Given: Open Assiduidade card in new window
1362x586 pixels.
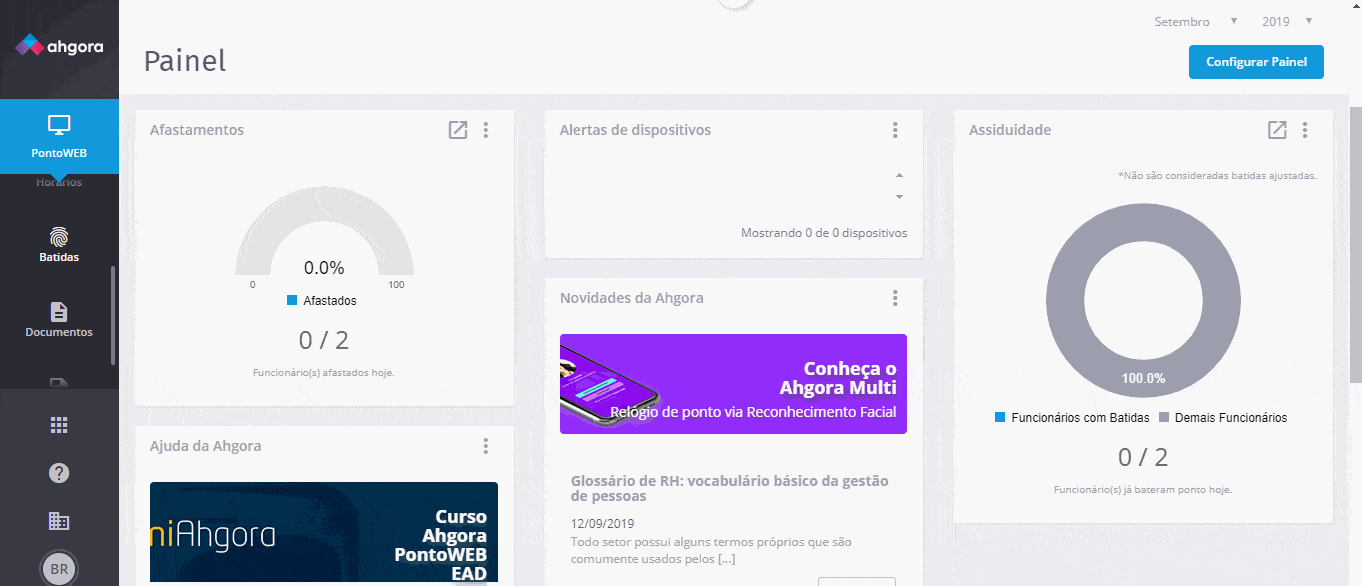Looking at the screenshot, I should pyautogui.click(x=1277, y=130).
